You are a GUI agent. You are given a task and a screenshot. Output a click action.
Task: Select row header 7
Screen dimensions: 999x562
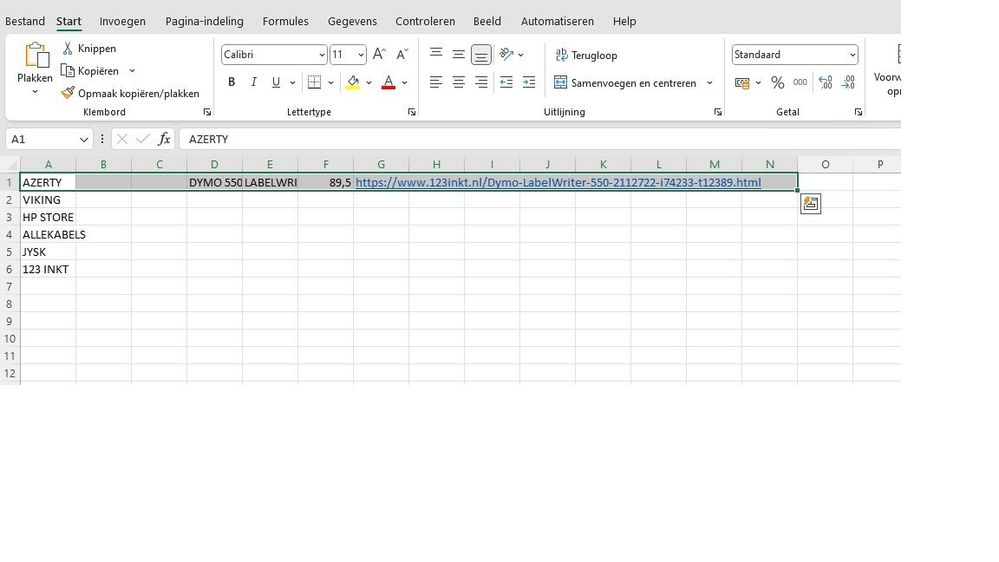[10, 287]
